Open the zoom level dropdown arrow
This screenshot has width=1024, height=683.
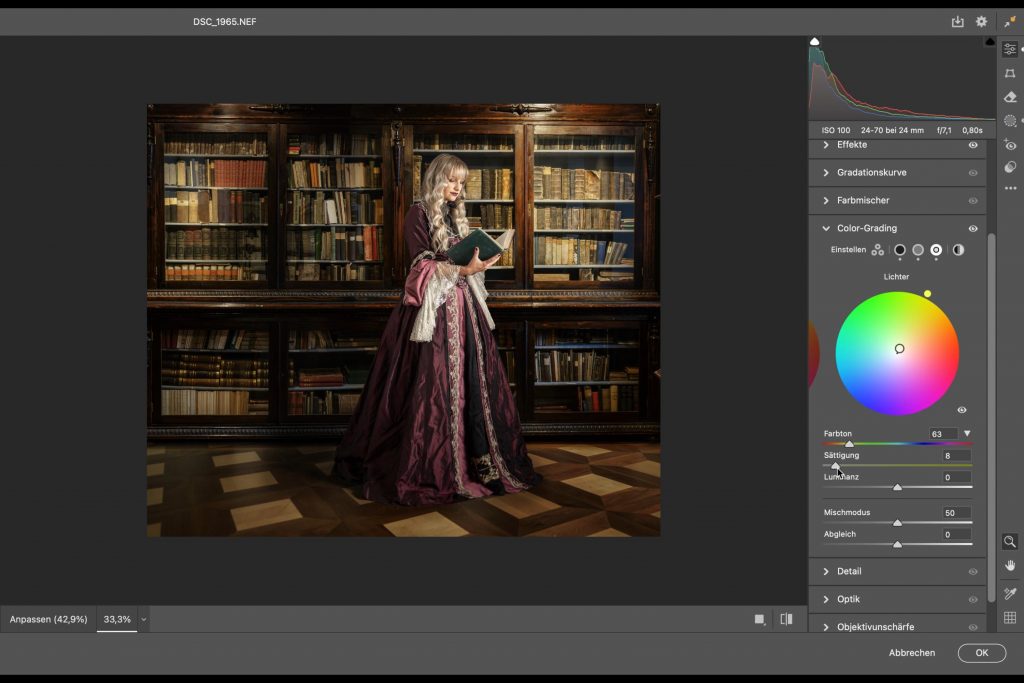coord(144,620)
